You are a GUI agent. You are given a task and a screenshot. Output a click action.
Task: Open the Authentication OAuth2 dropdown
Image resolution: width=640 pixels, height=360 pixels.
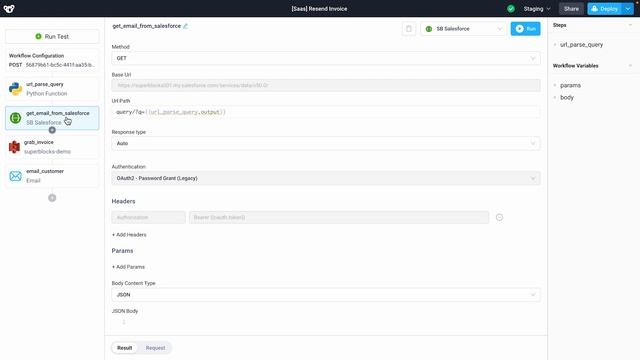pos(326,178)
